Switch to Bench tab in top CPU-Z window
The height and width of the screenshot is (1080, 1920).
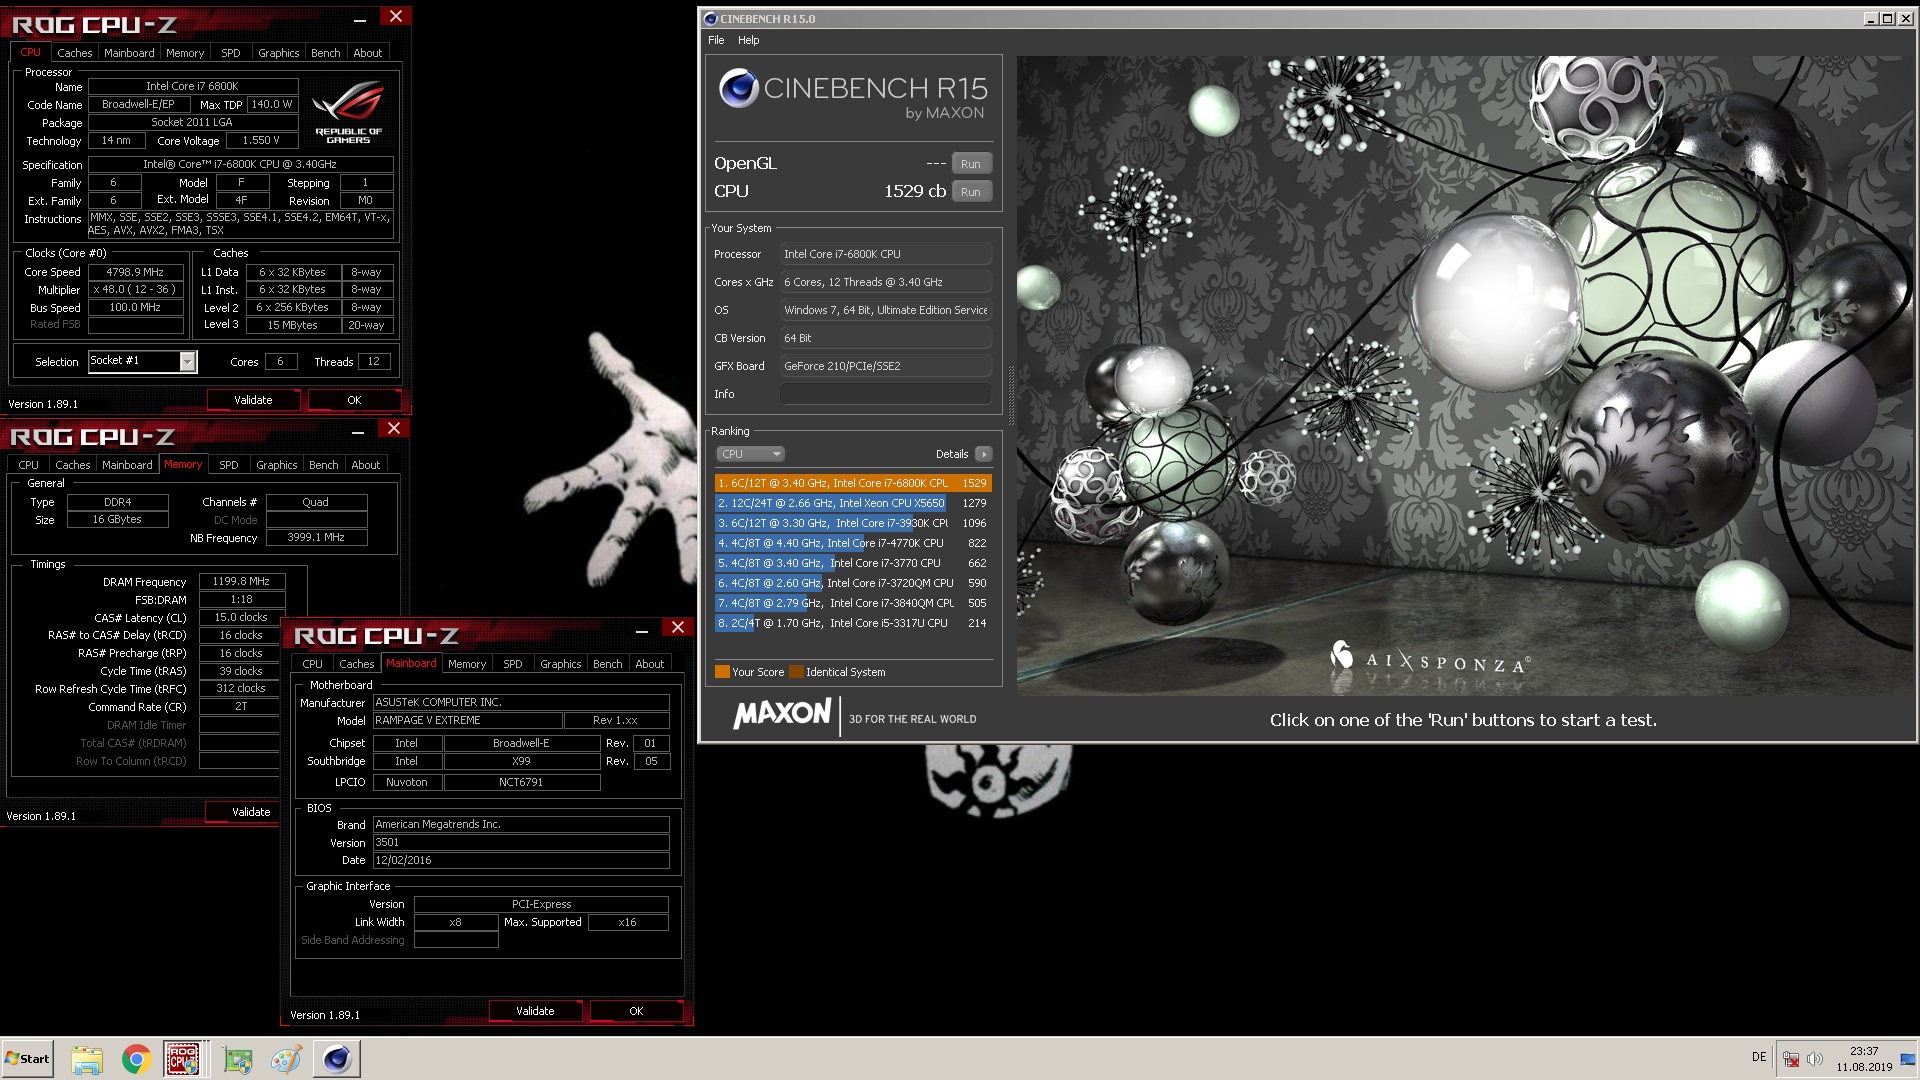click(x=325, y=53)
